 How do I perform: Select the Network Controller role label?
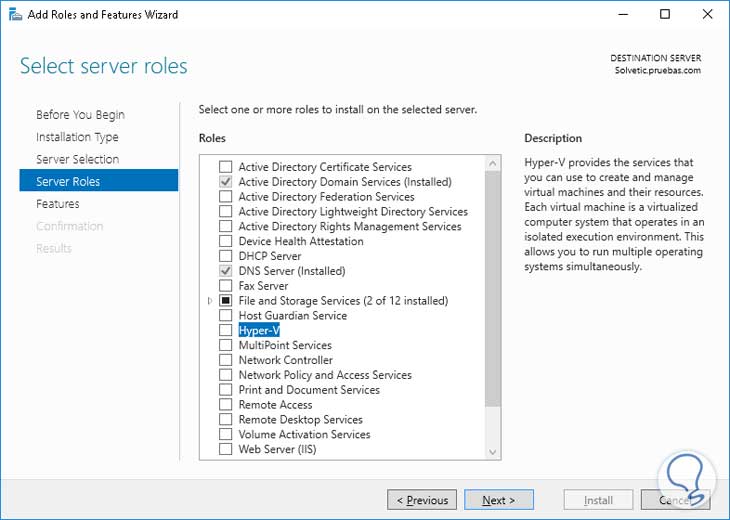click(285, 360)
